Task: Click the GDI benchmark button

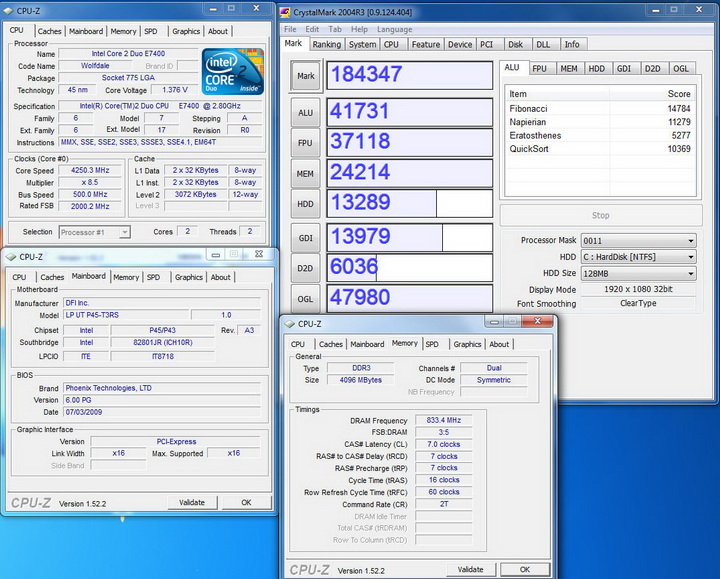Action: 305,237
